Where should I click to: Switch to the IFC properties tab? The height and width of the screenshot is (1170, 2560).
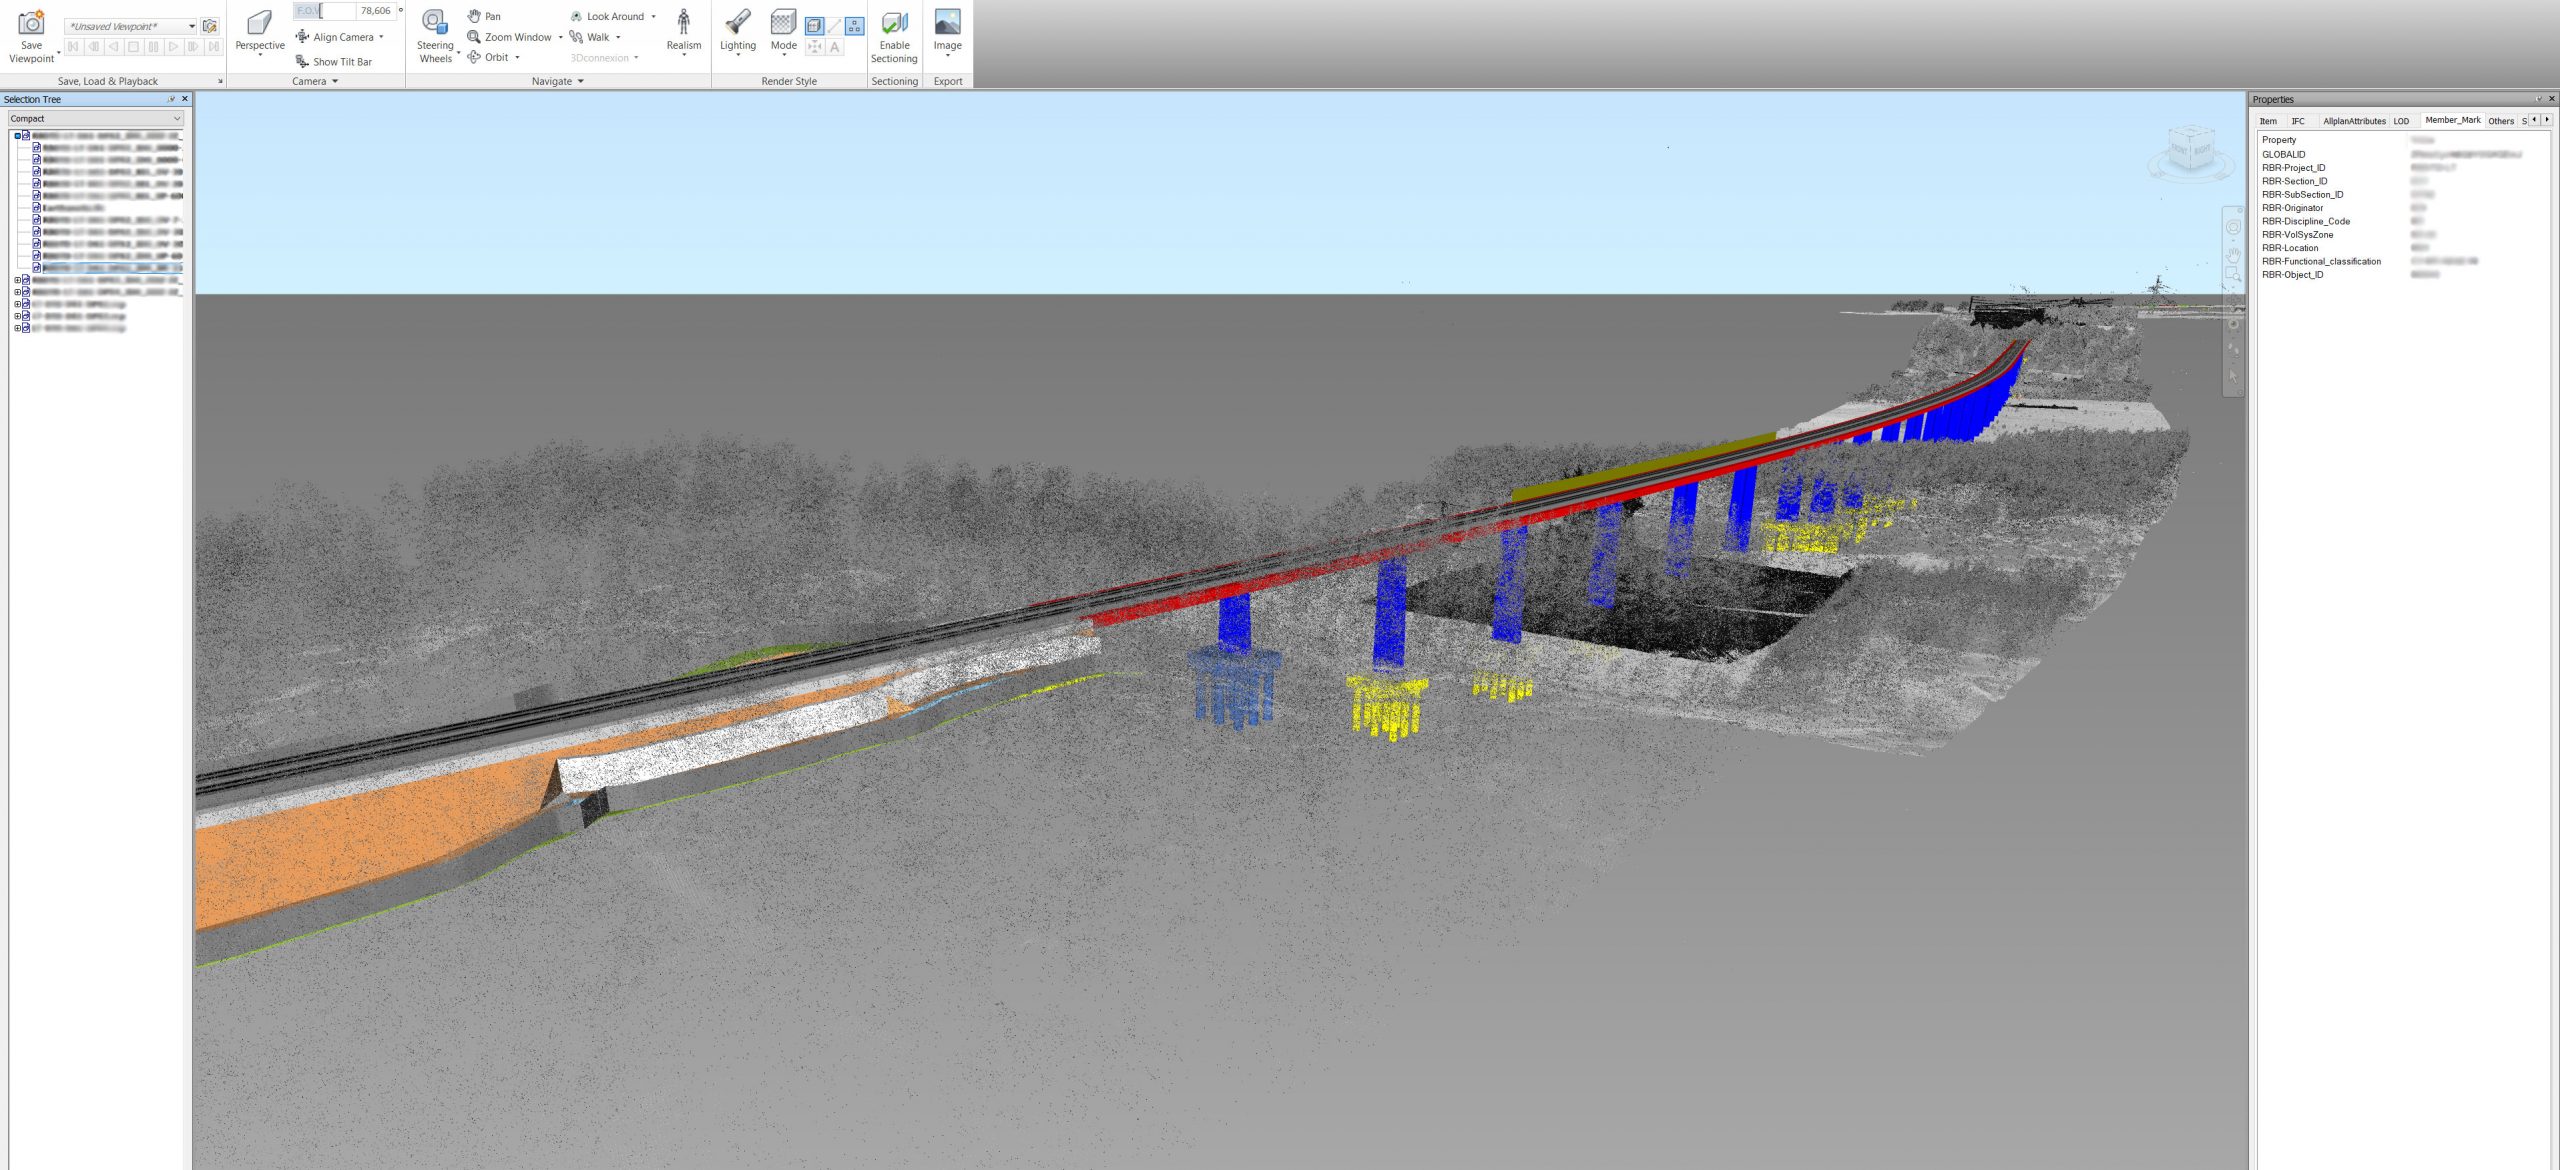point(2298,121)
